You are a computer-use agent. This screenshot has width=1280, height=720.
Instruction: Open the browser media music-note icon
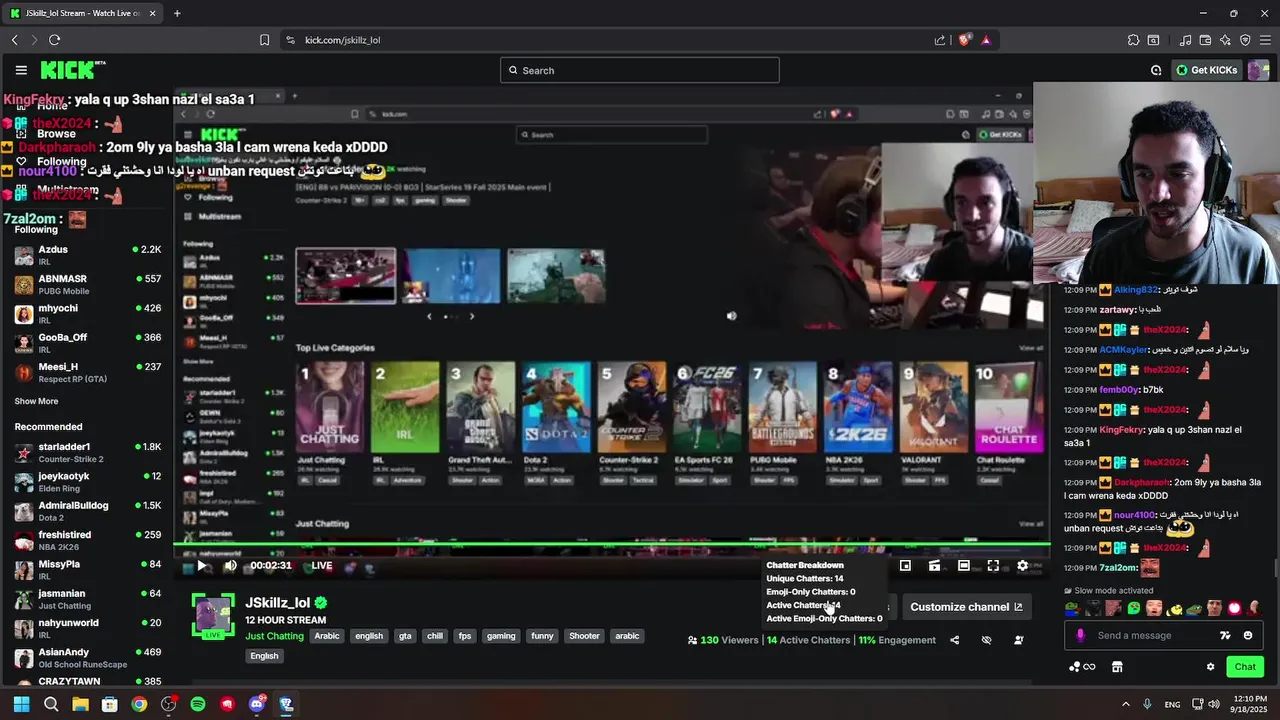pyautogui.click(x=1186, y=40)
